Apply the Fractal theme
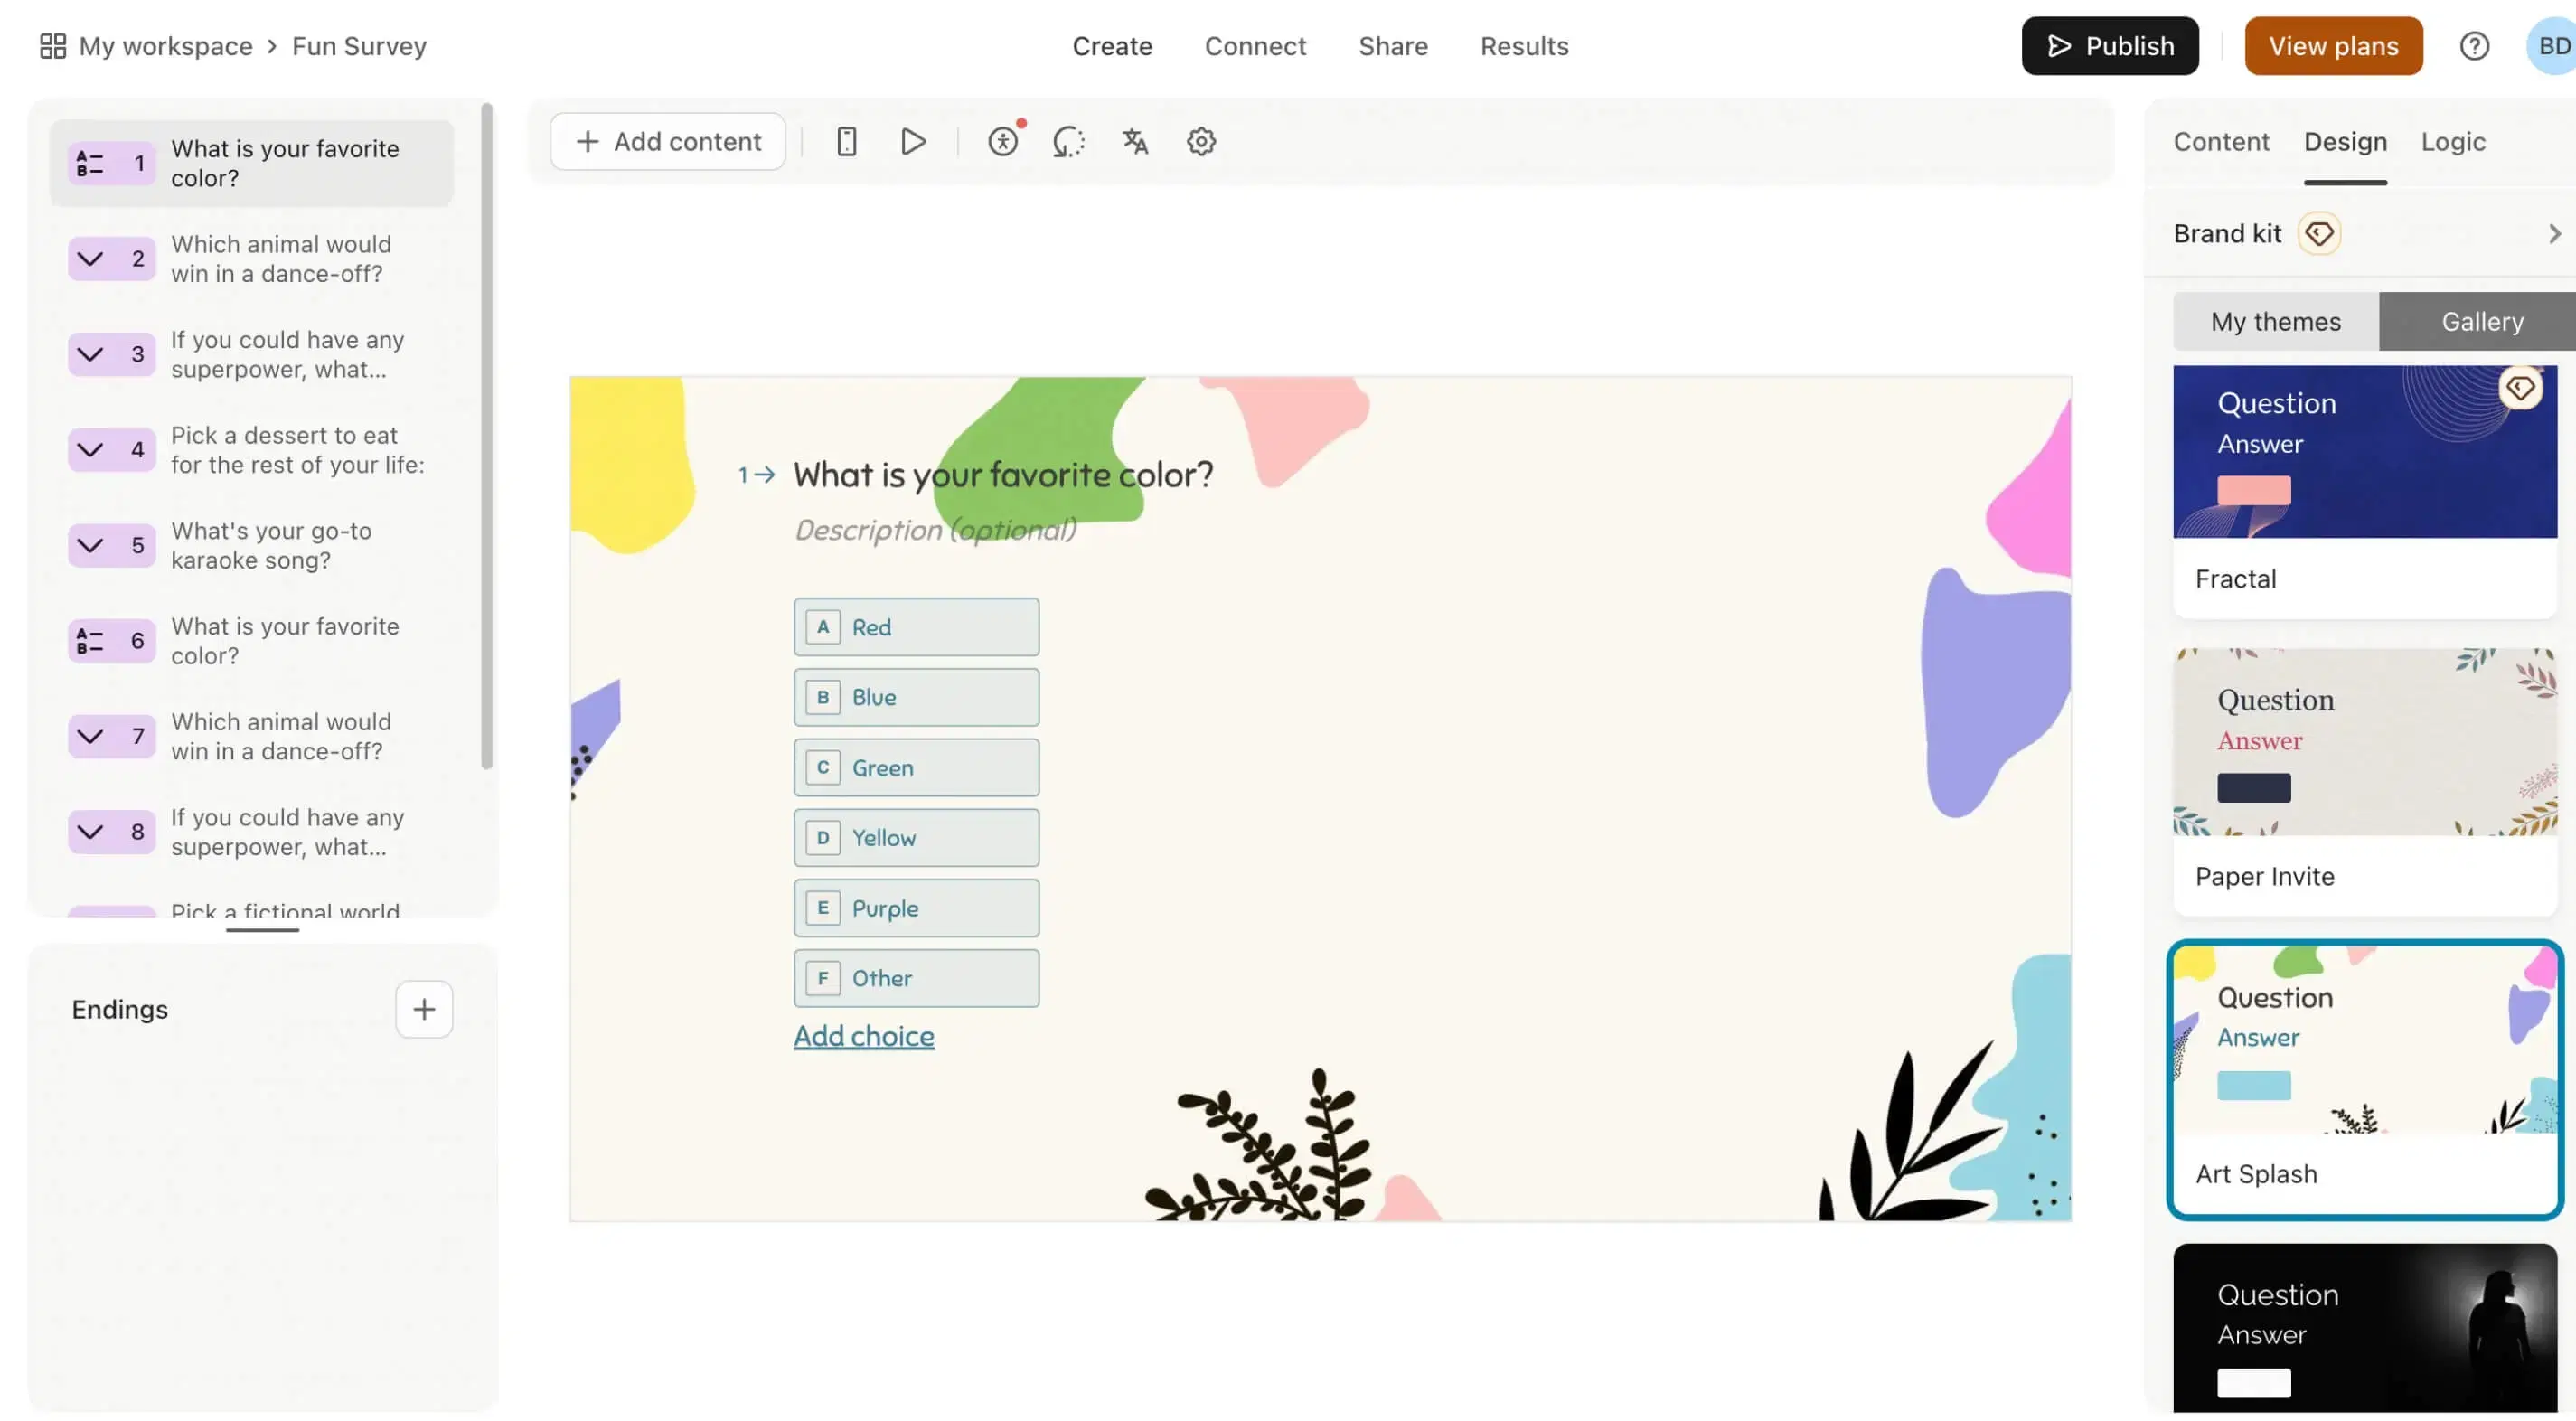2576x1421 pixels. coord(2365,491)
